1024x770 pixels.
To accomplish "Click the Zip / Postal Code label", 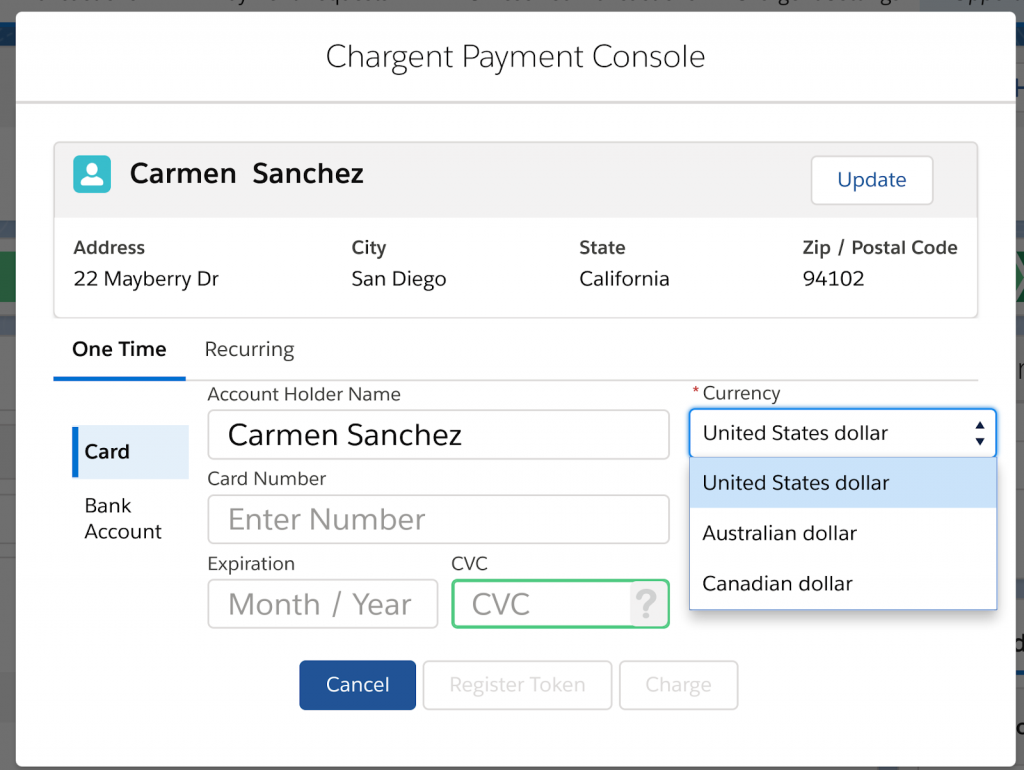I will [x=880, y=248].
